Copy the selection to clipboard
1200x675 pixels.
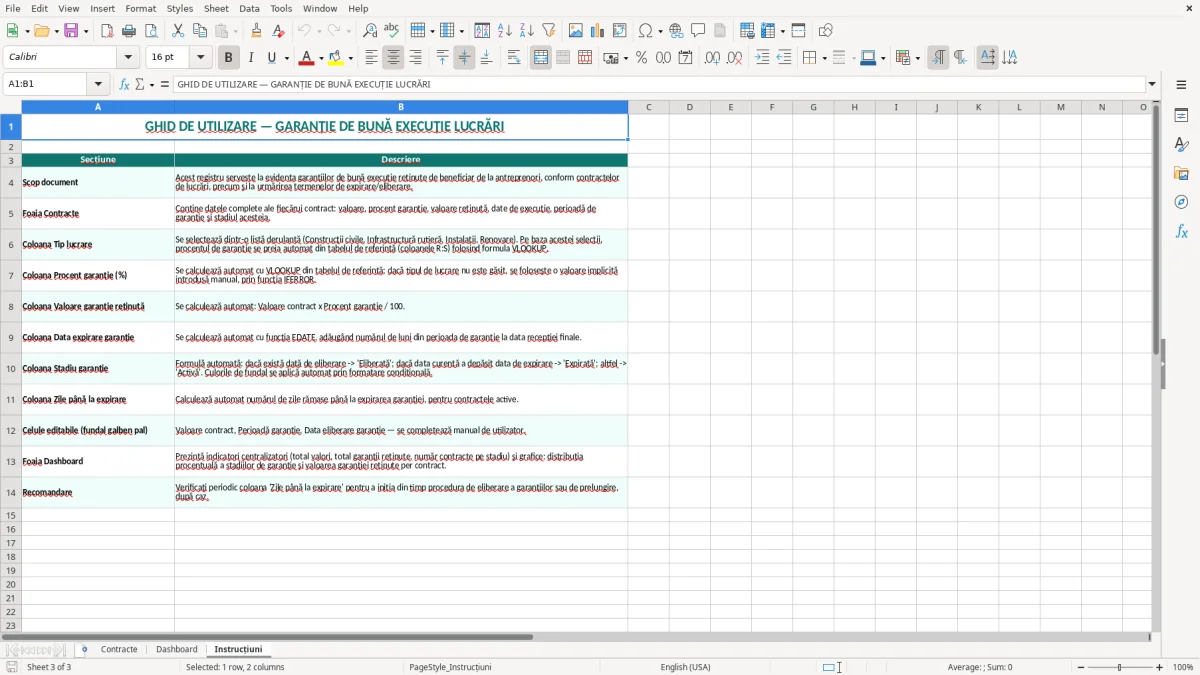click(199, 31)
